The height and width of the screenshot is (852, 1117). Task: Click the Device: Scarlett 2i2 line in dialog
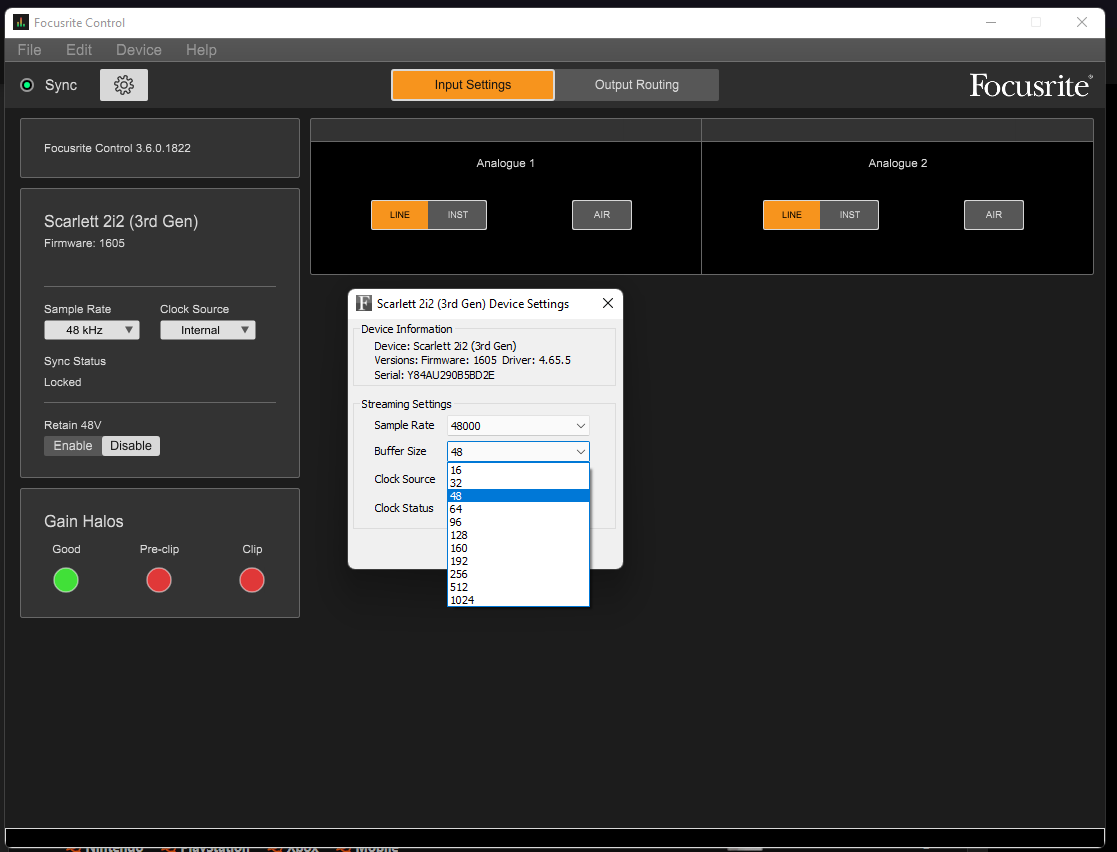click(445, 346)
